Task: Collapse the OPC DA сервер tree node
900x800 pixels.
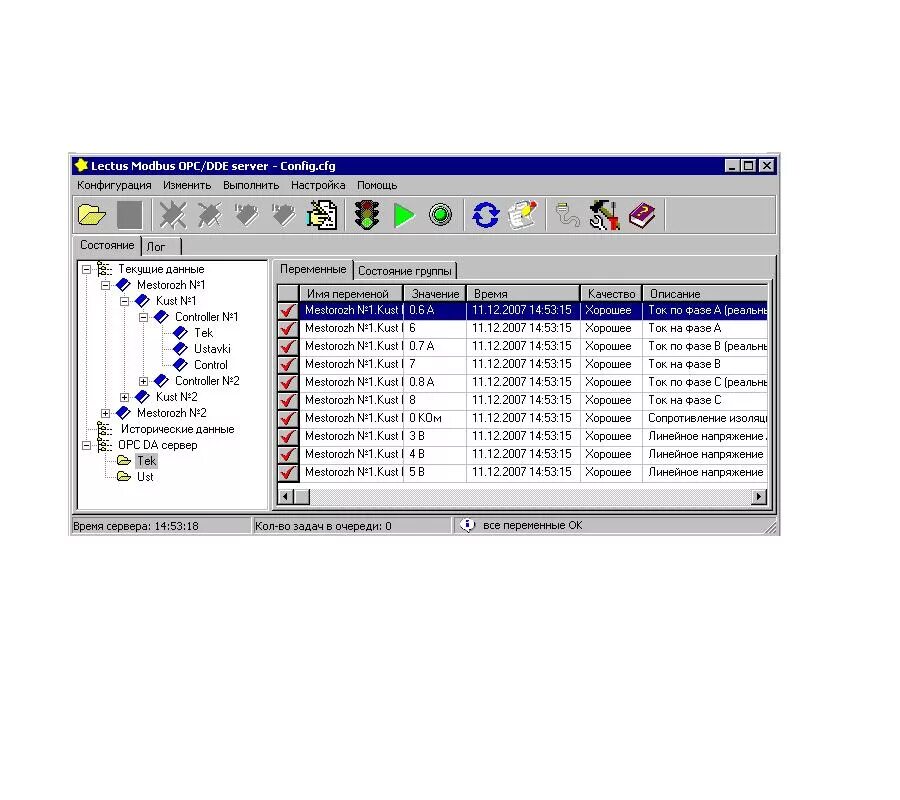Action: click(87, 445)
